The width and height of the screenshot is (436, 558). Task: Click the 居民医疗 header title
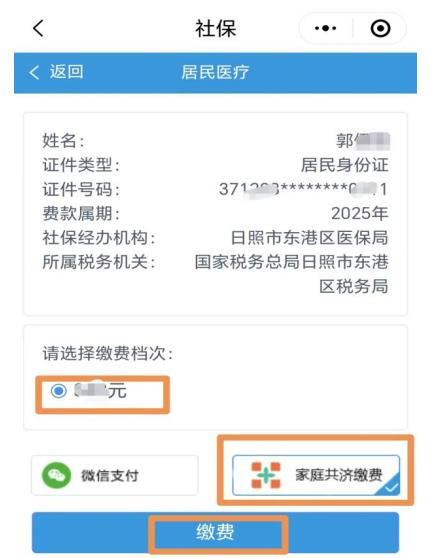pos(215,72)
